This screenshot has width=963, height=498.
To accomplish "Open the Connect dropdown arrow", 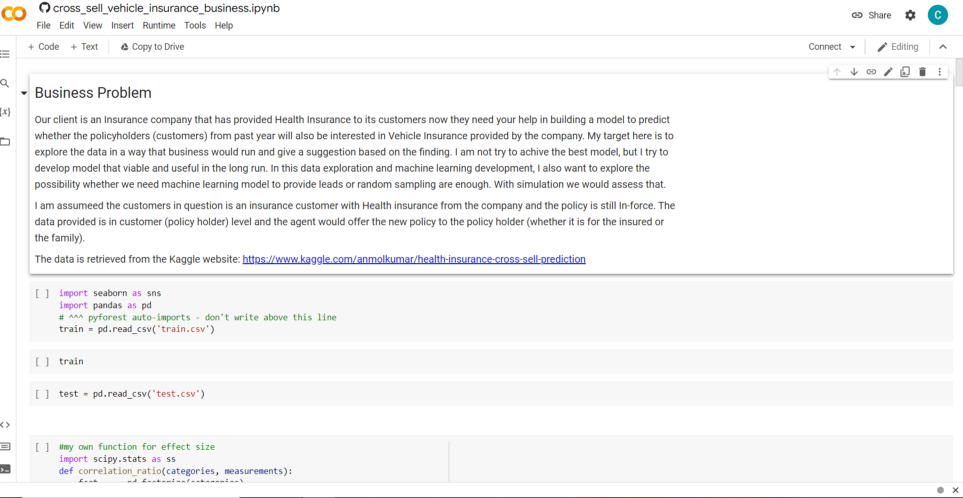I will [x=852, y=47].
